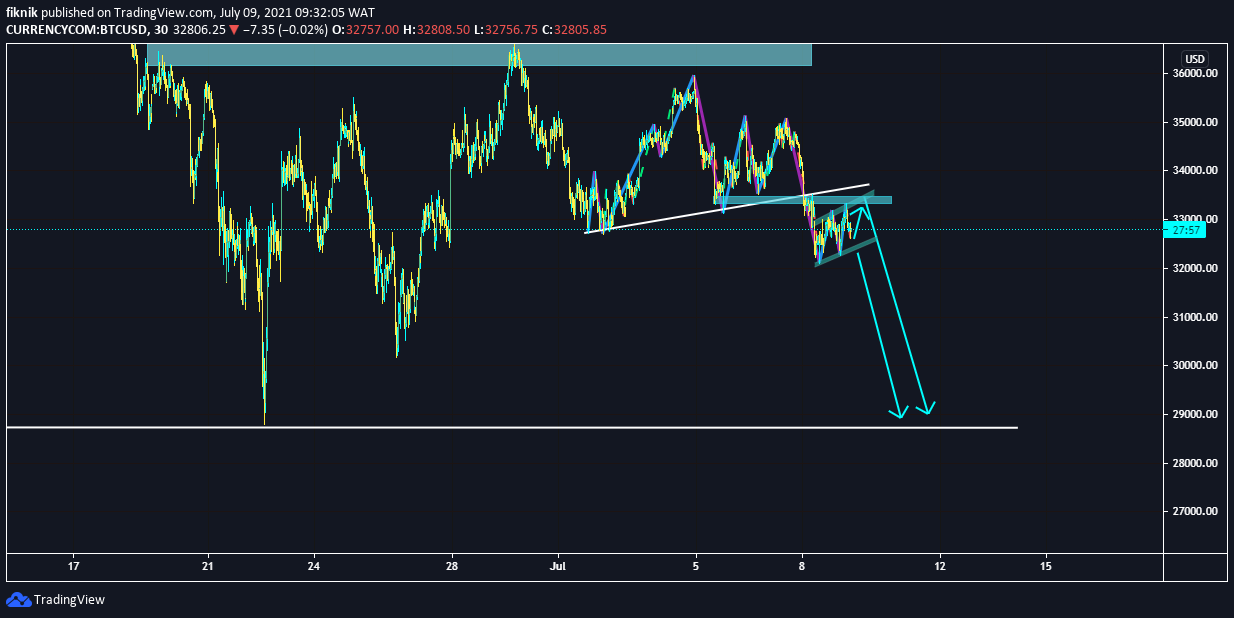Screen dimensions: 1234x618
Task: Click the date label 28 on time axis
Action: pos(452,567)
